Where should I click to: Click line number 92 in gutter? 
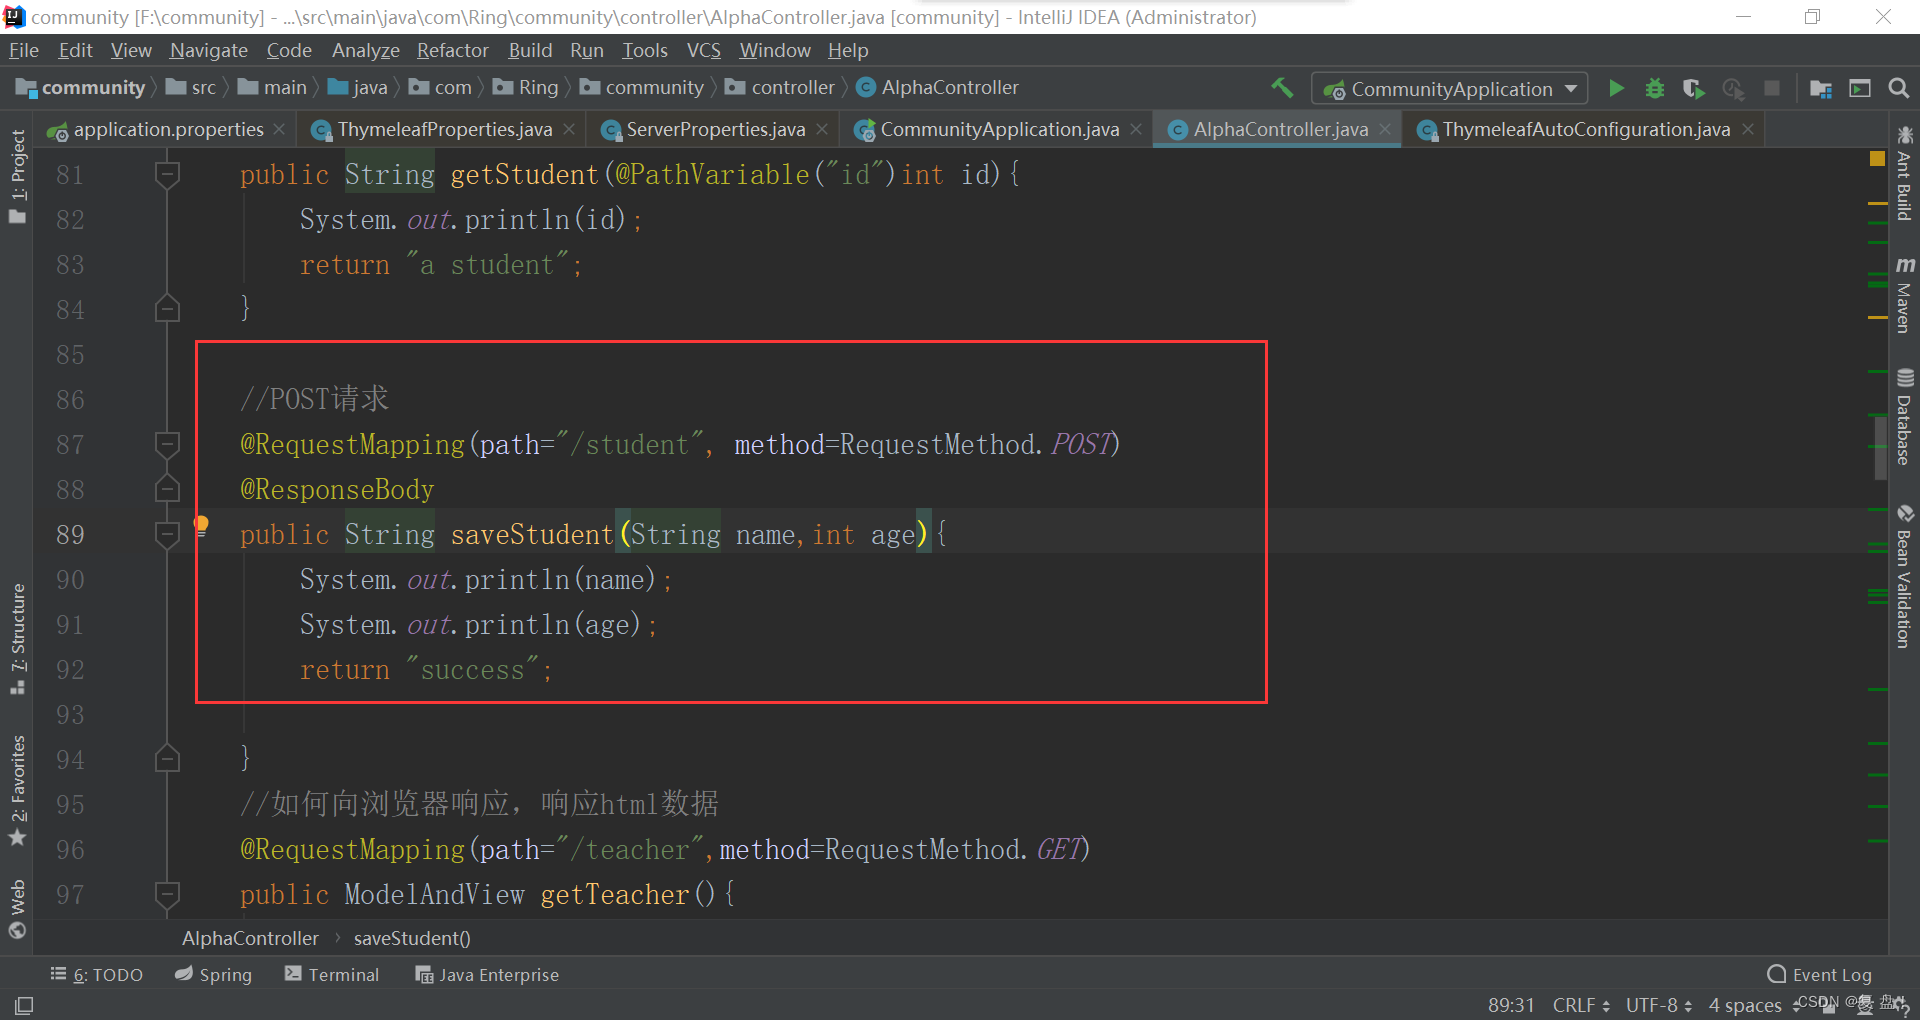[70, 669]
